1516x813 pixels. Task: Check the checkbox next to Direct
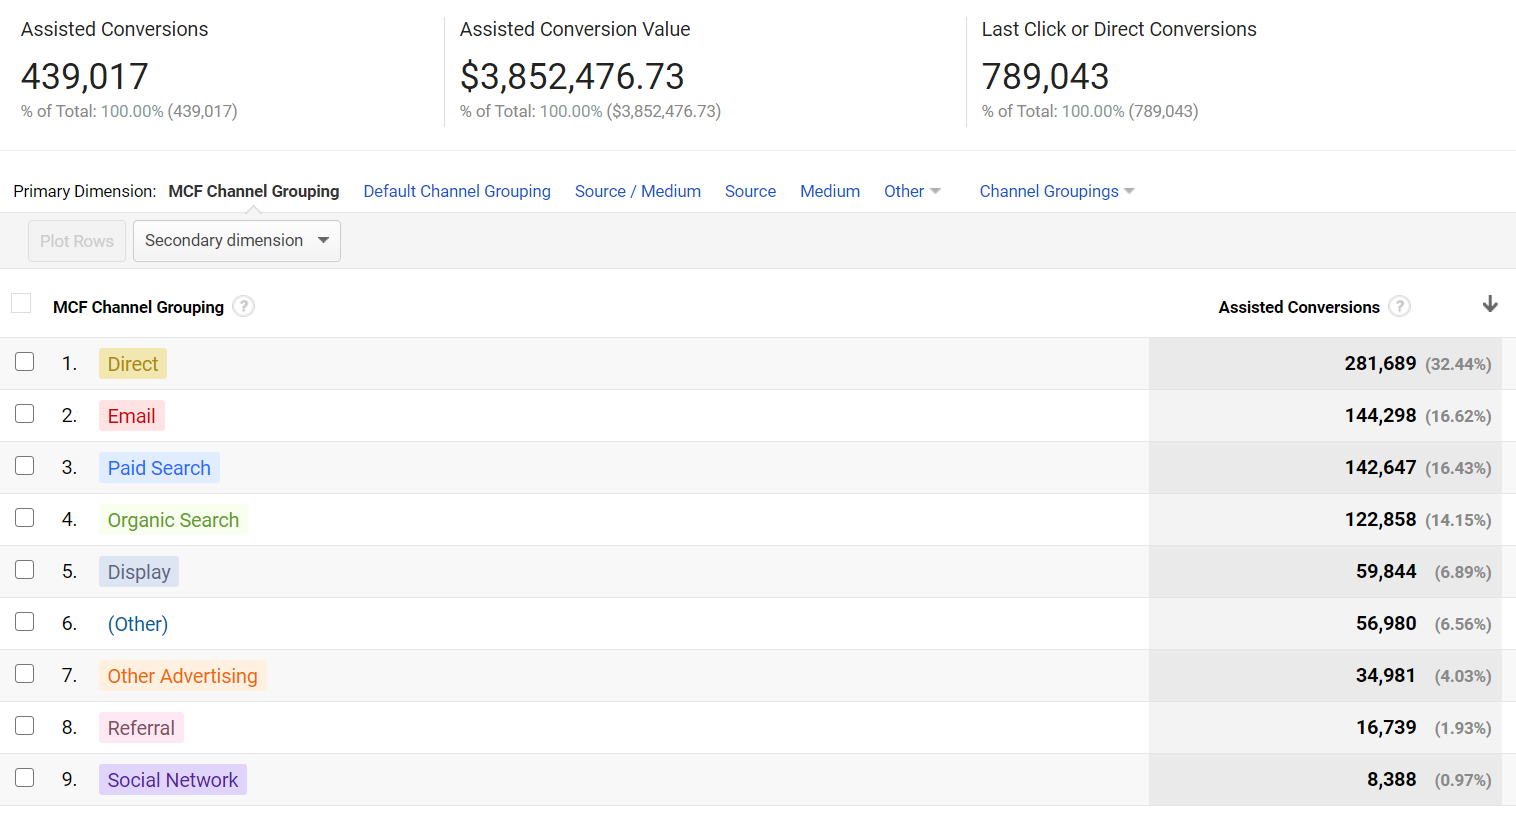pos(24,361)
